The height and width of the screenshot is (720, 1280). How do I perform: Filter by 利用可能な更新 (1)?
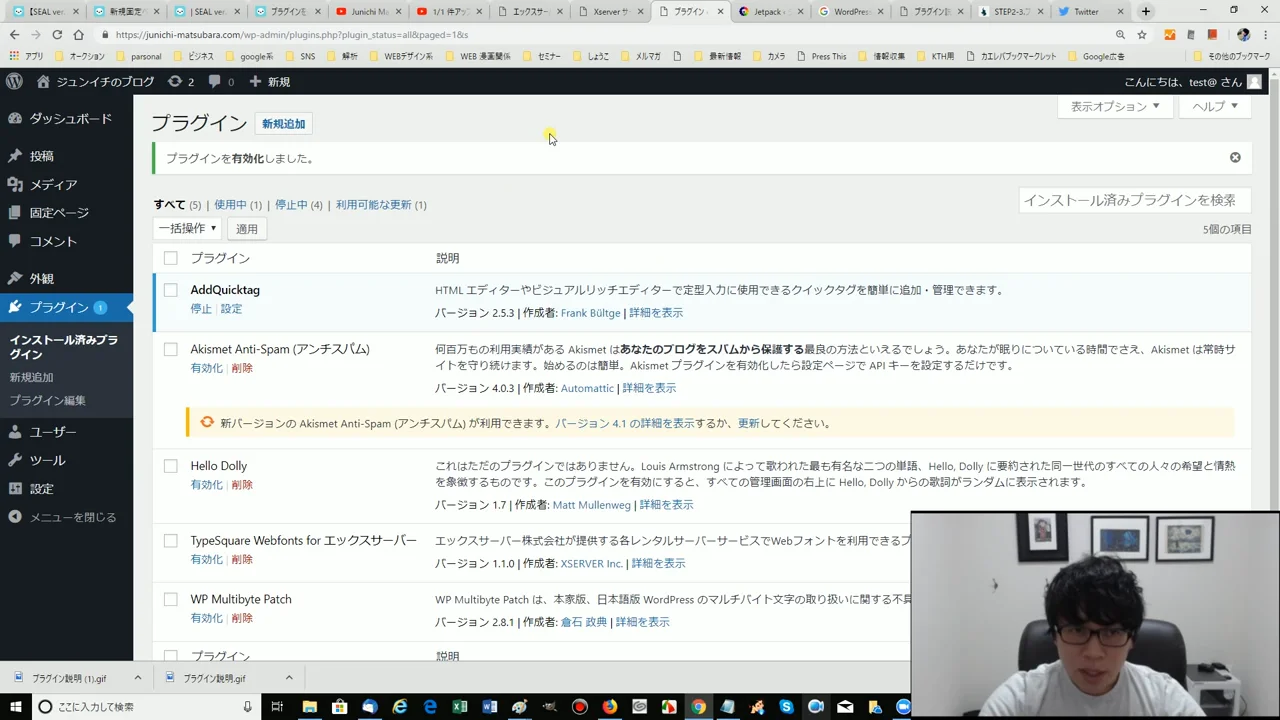pos(381,204)
